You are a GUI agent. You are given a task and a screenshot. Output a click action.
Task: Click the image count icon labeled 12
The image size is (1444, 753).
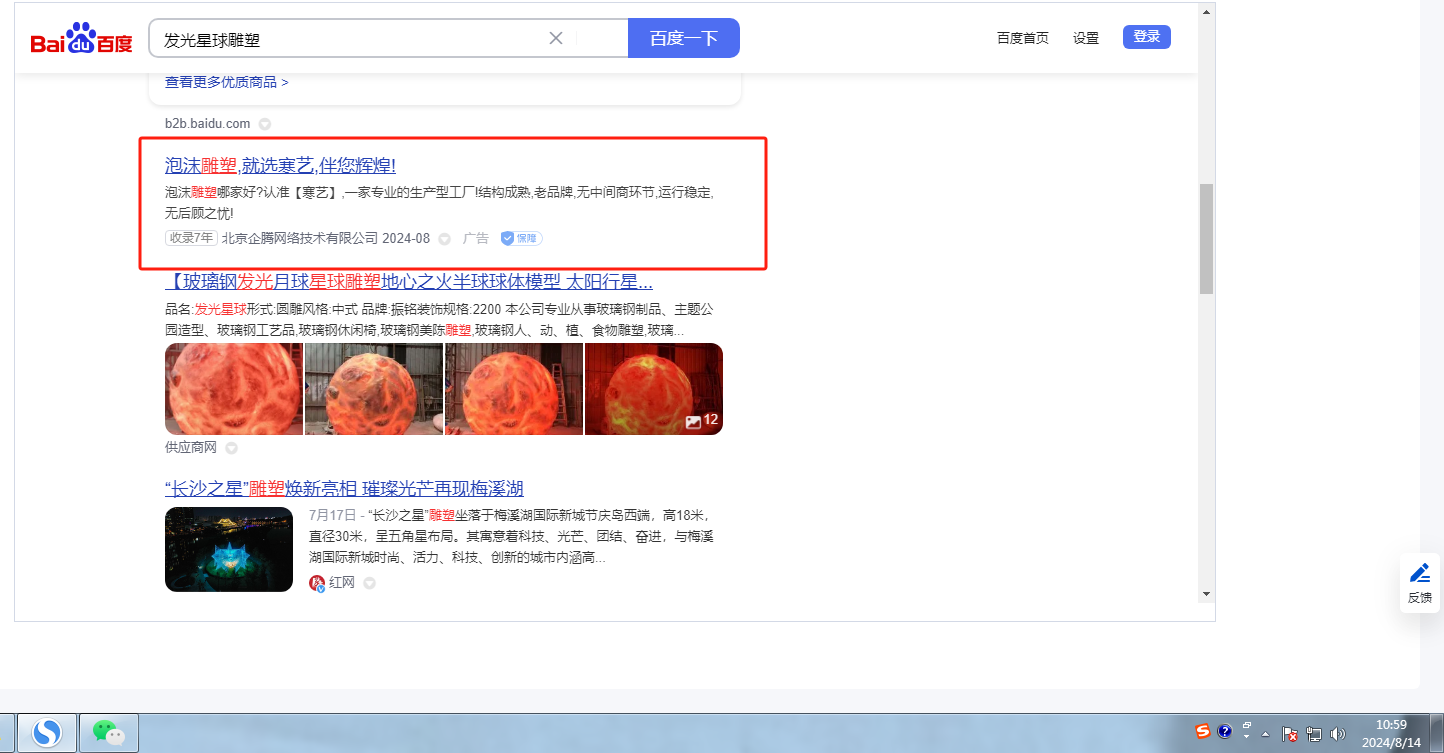tap(702, 421)
